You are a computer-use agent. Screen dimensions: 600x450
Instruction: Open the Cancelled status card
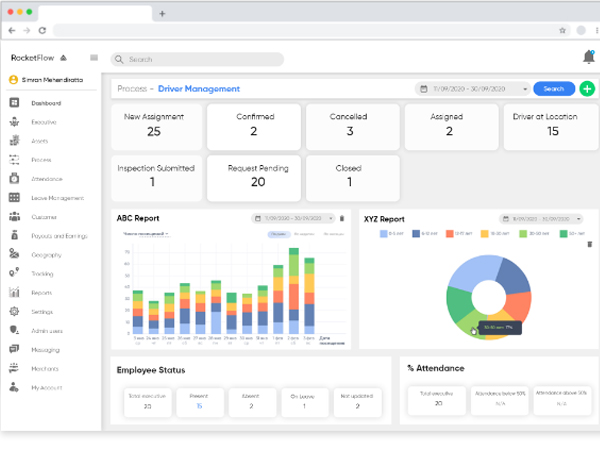click(353, 127)
